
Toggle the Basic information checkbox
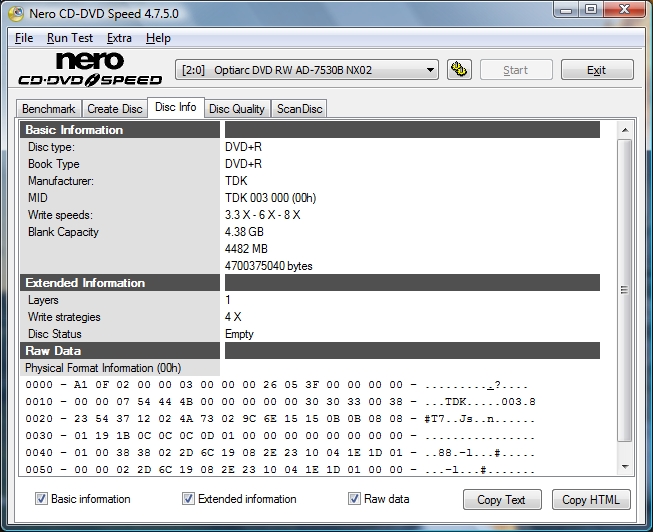click(x=41, y=499)
